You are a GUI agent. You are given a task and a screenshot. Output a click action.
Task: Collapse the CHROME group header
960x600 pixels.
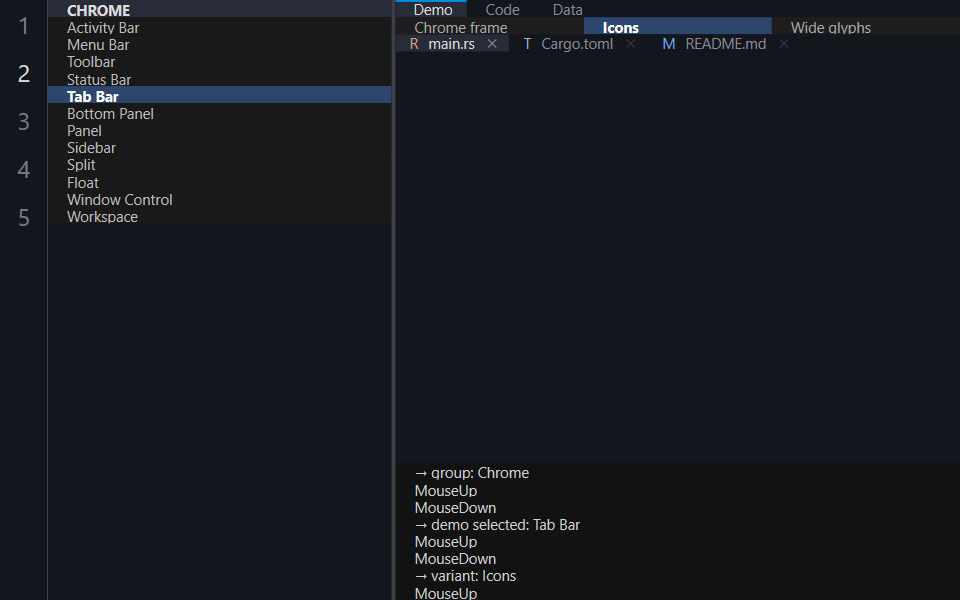pos(219,10)
